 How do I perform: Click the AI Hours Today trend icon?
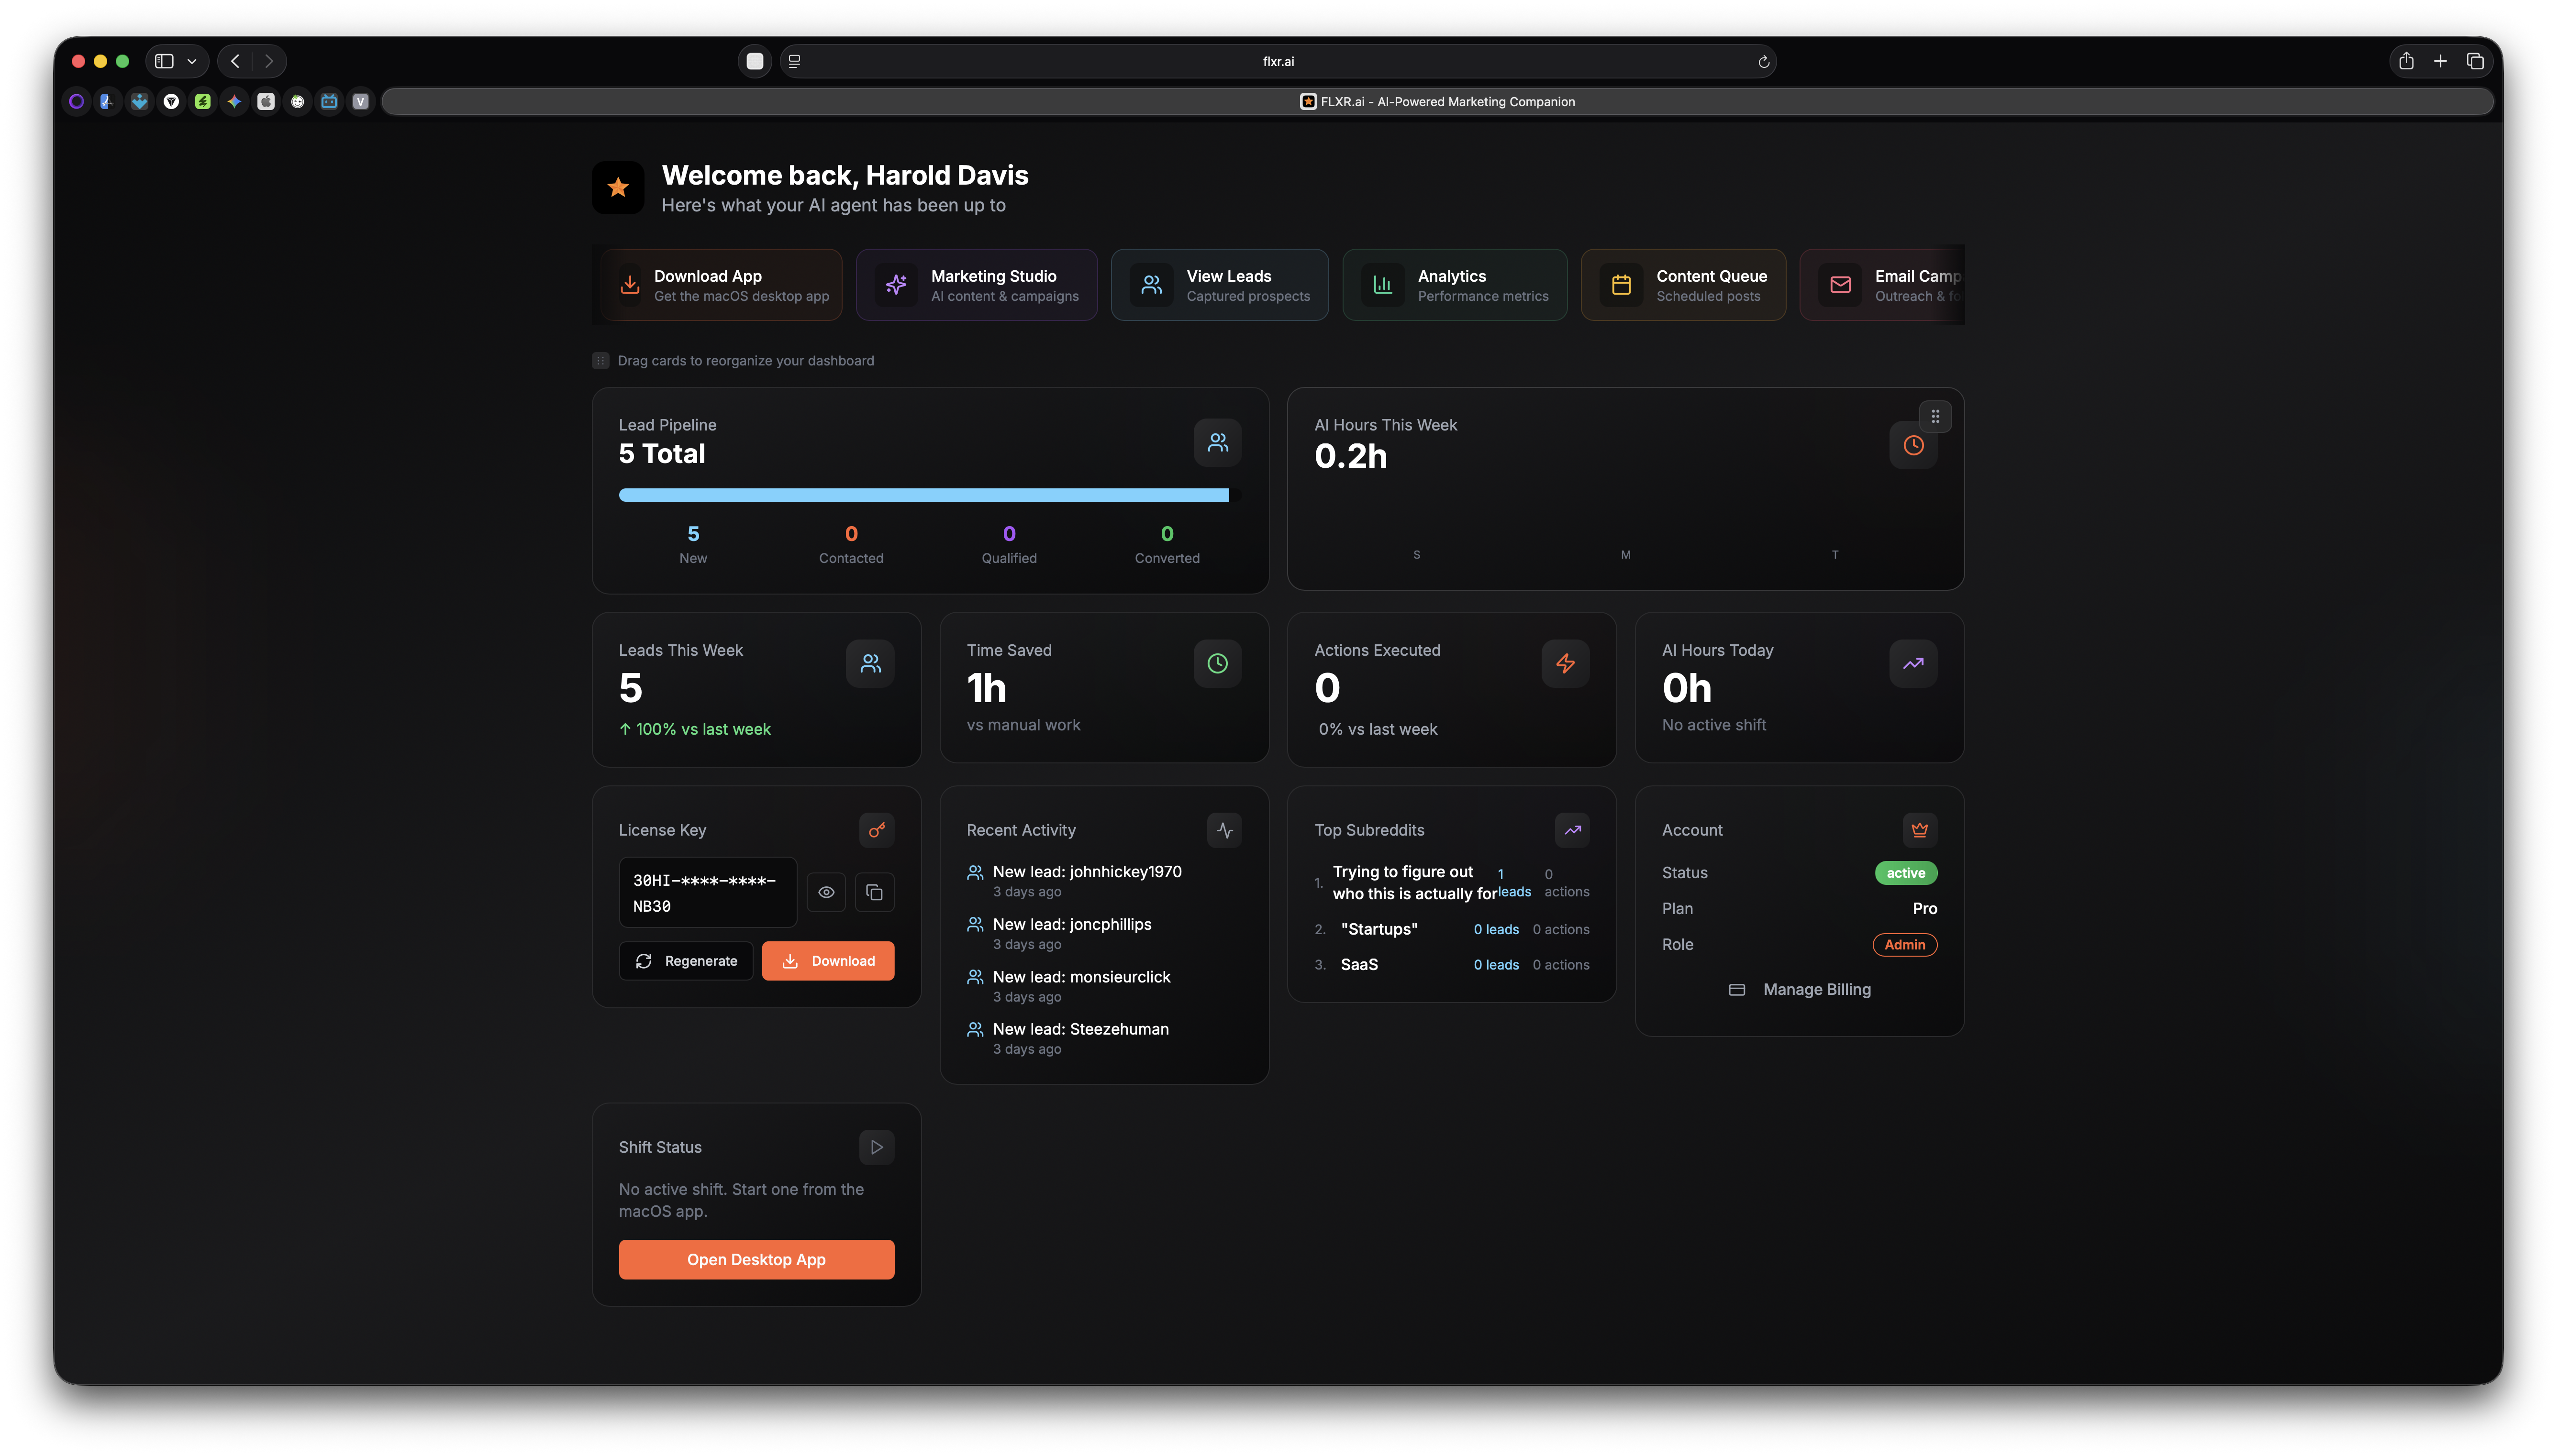click(x=1912, y=663)
